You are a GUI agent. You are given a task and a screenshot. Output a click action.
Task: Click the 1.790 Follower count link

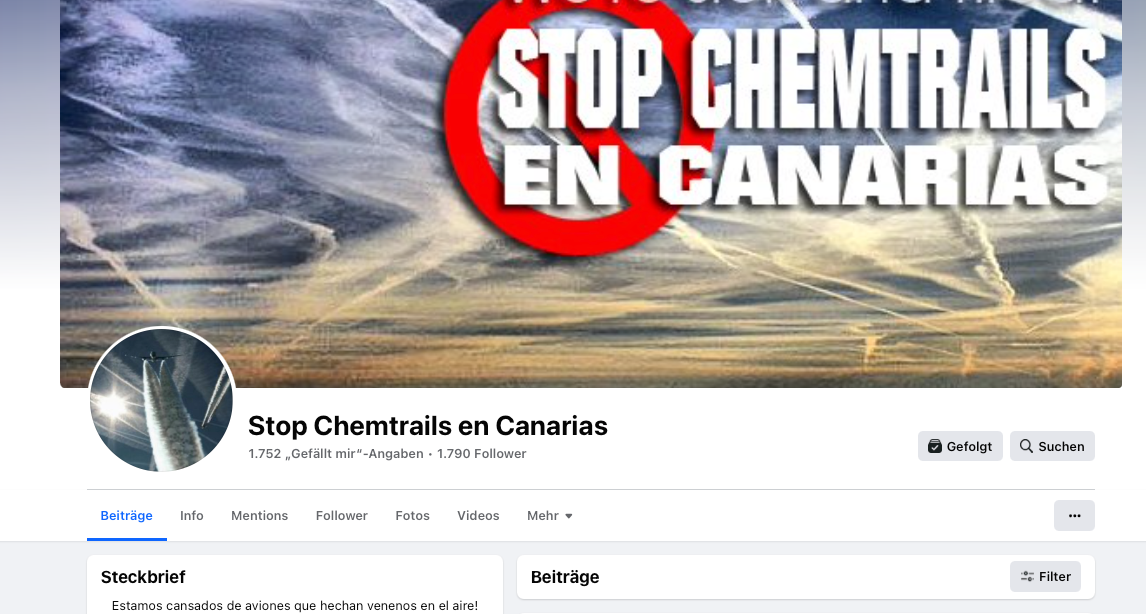coord(482,454)
